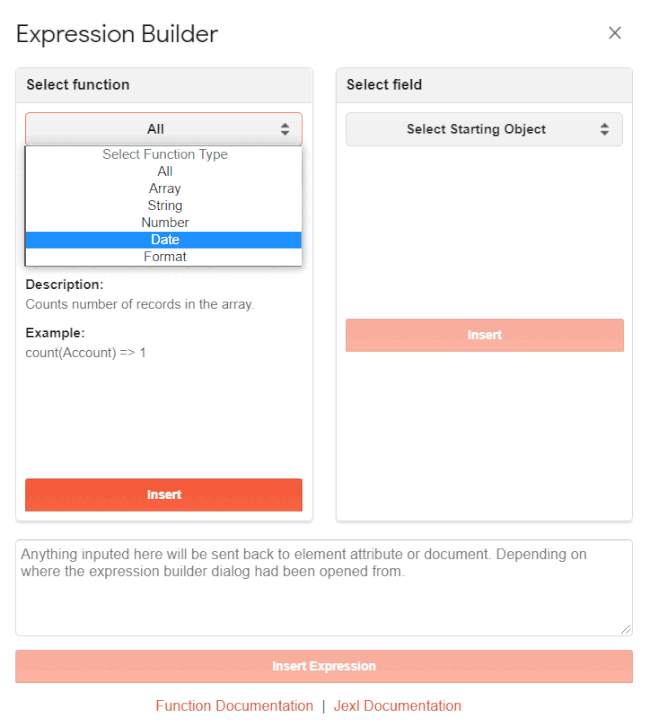Click the Select Function Type placeholder option
The width and height of the screenshot is (650, 727).
click(x=164, y=154)
